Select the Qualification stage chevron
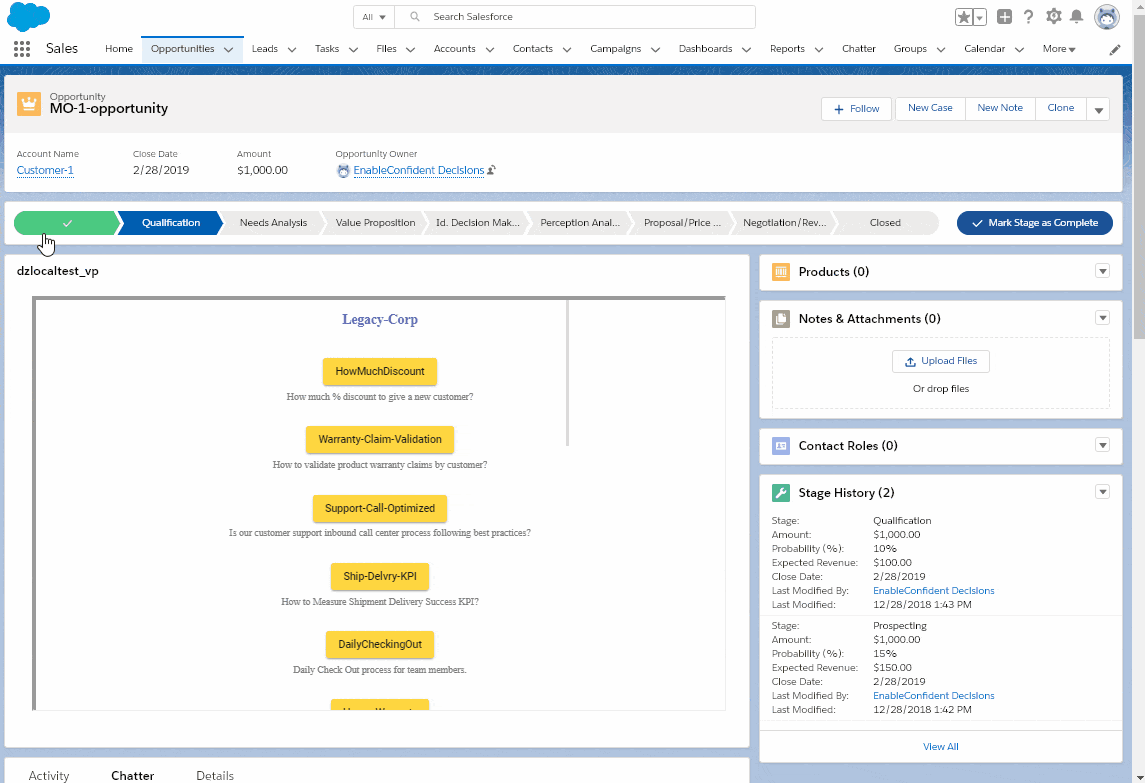1145x783 pixels. tap(168, 222)
